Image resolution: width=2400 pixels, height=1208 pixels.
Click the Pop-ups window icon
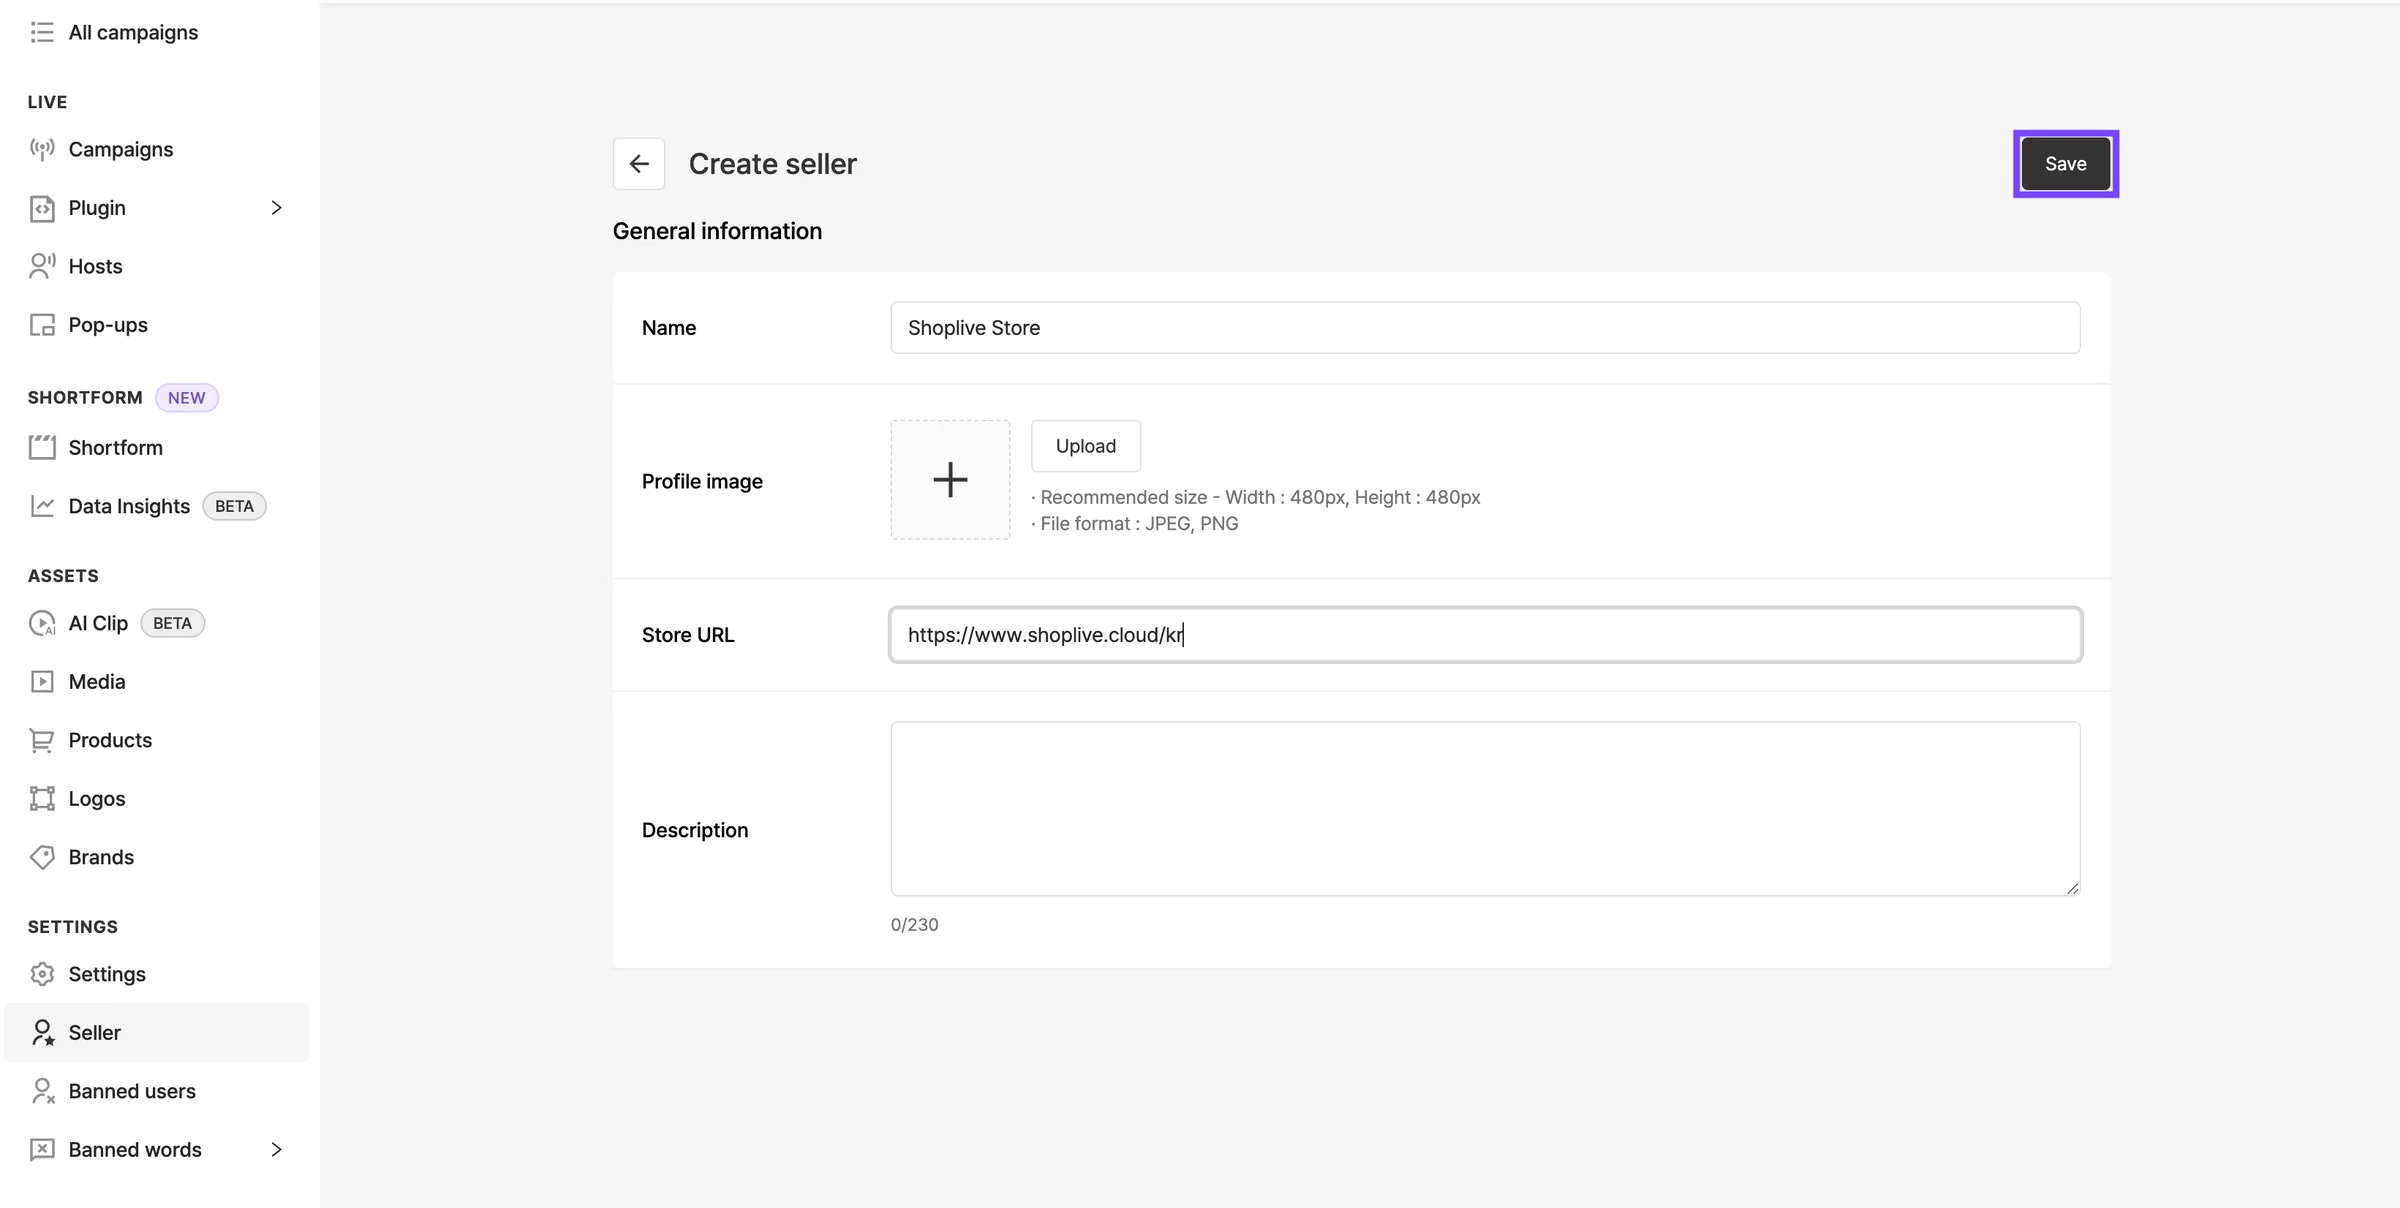pyautogui.click(x=42, y=325)
